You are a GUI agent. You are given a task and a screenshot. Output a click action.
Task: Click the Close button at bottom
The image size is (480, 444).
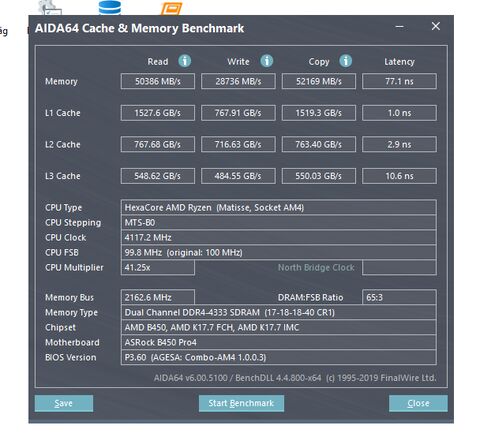[x=418, y=403]
